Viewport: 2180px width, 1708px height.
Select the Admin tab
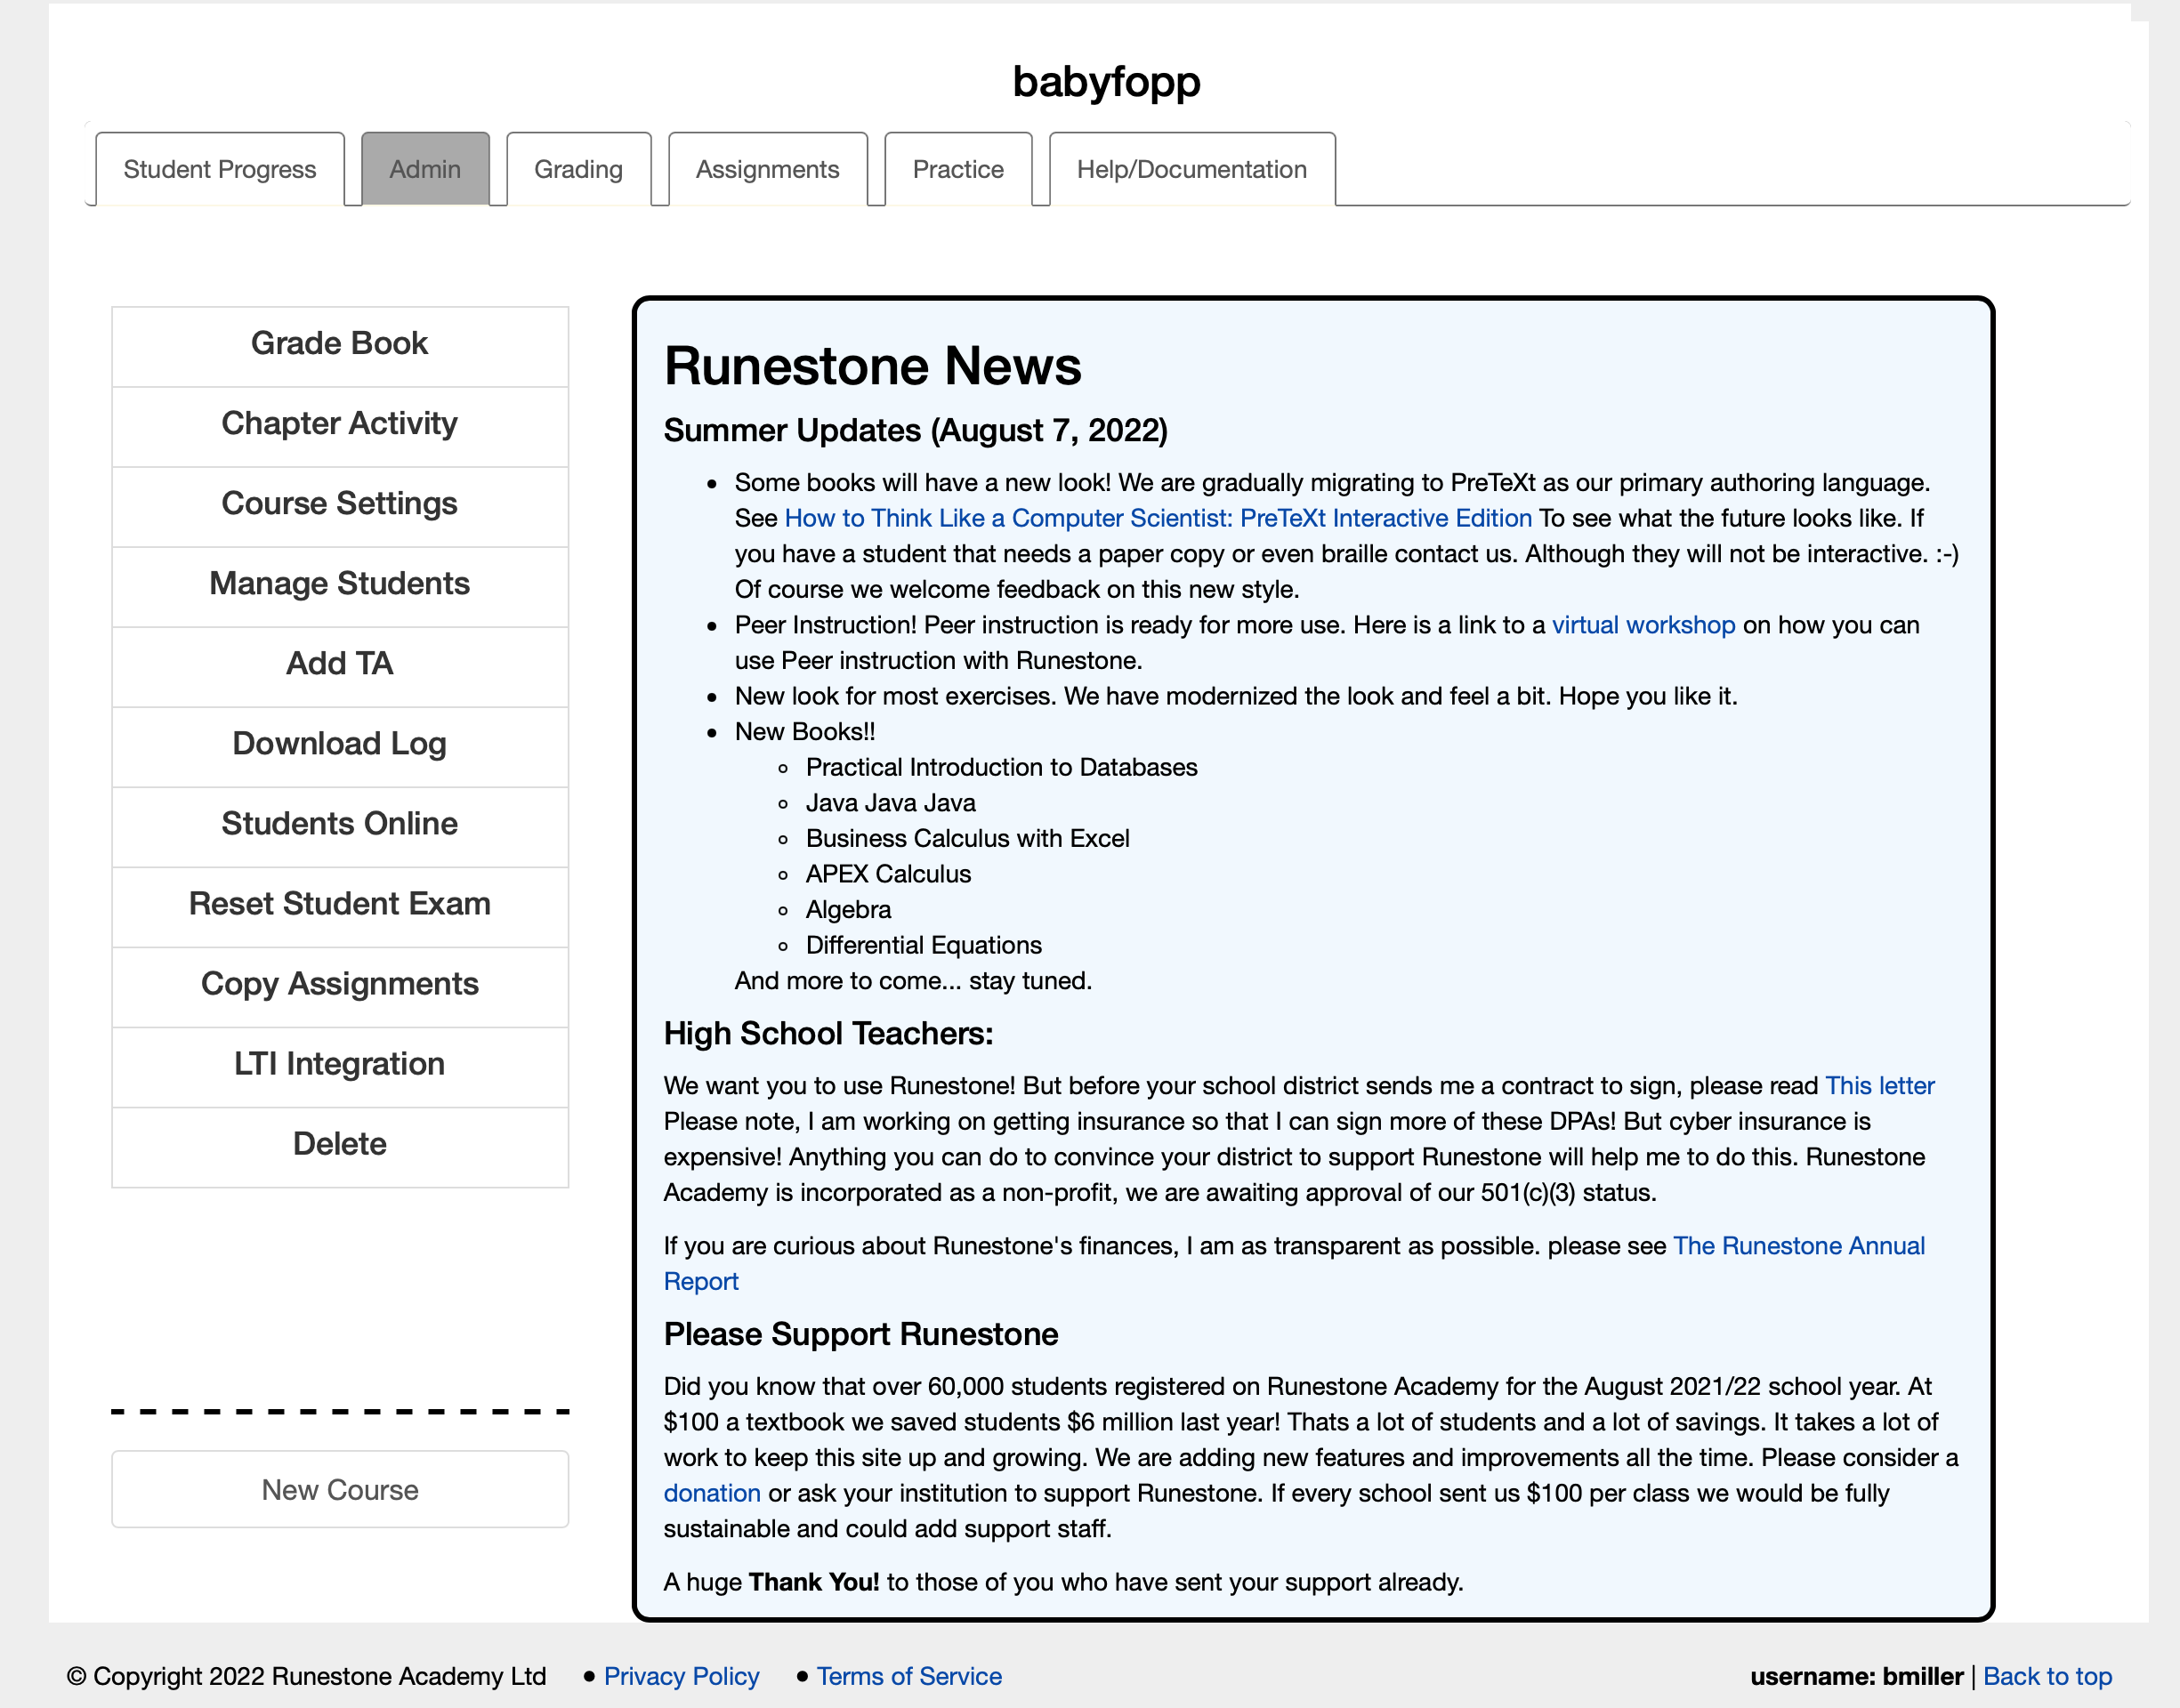(425, 169)
